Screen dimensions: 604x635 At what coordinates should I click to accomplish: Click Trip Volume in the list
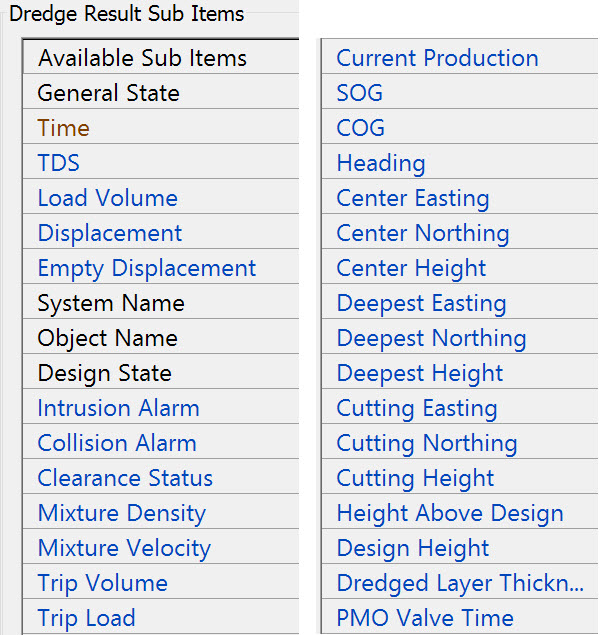click(103, 583)
